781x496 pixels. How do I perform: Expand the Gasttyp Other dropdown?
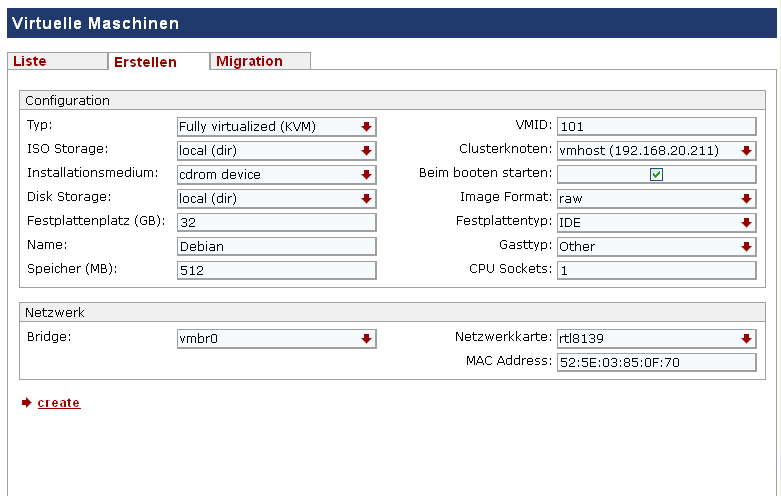[x=656, y=247]
